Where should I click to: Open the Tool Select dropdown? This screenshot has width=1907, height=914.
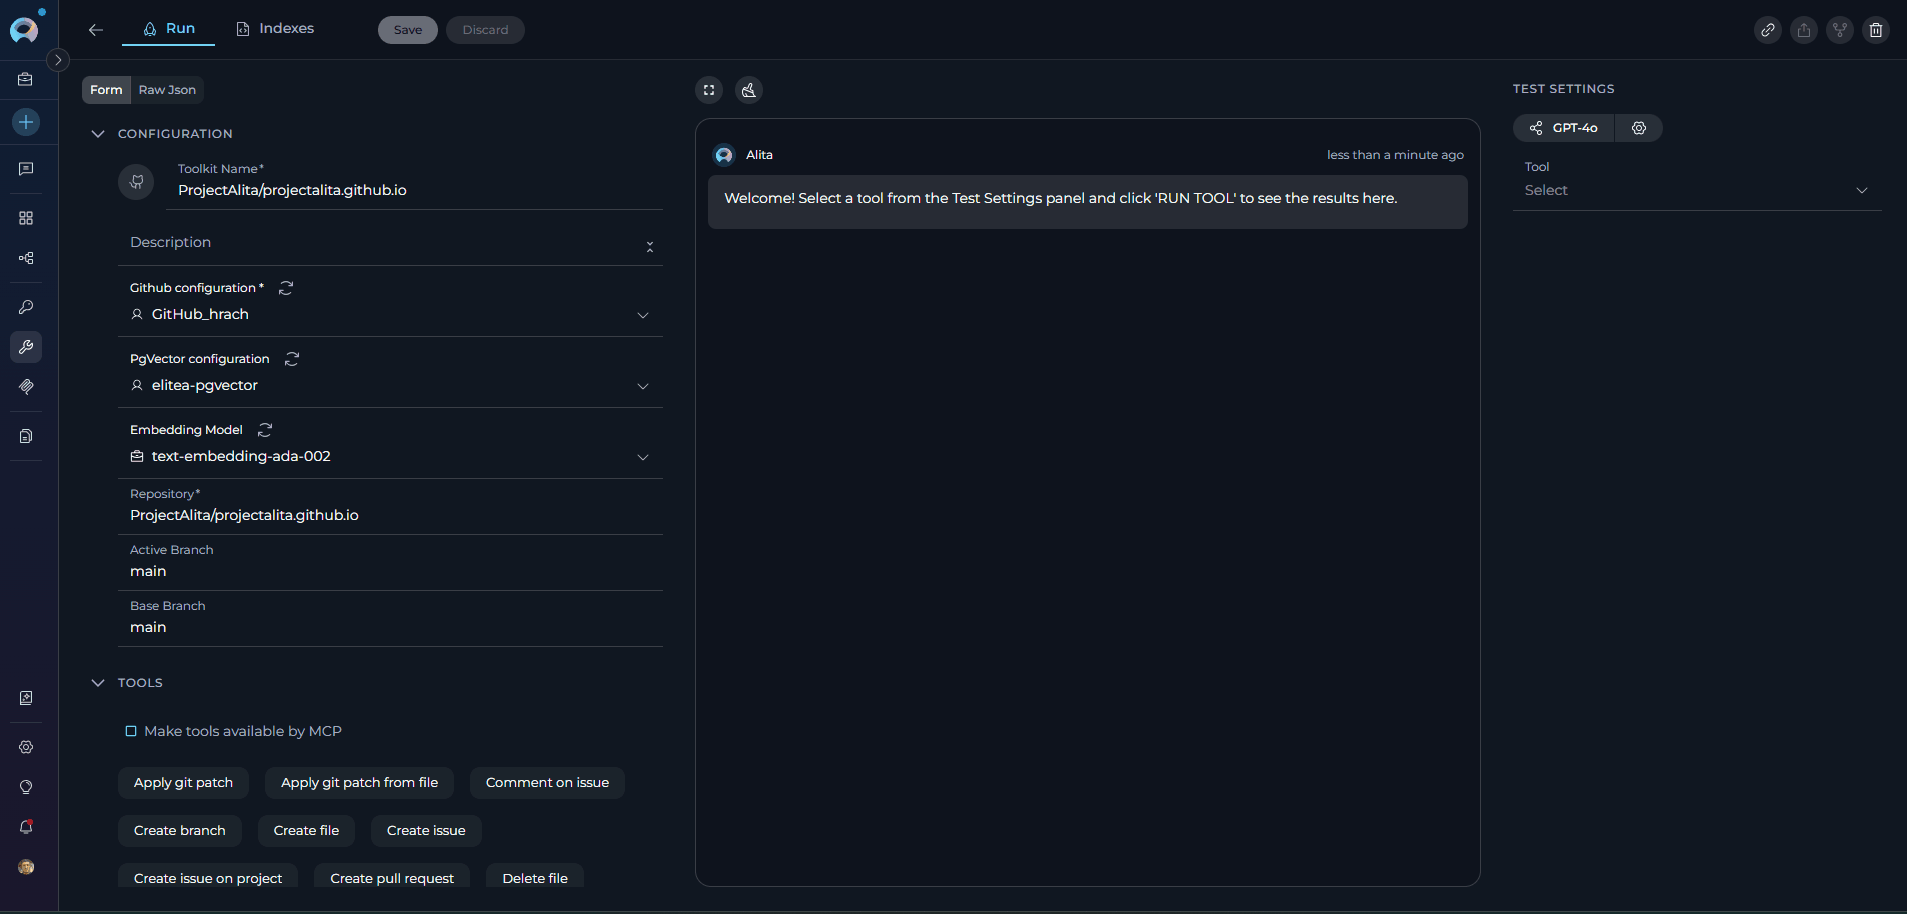pyautogui.click(x=1695, y=190)
